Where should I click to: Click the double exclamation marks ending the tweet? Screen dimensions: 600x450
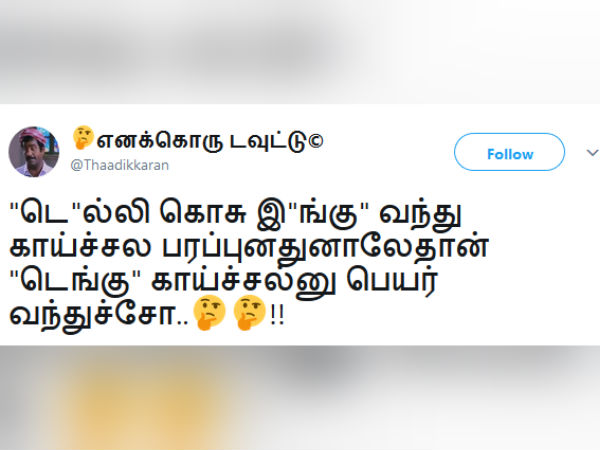point(277,315)
